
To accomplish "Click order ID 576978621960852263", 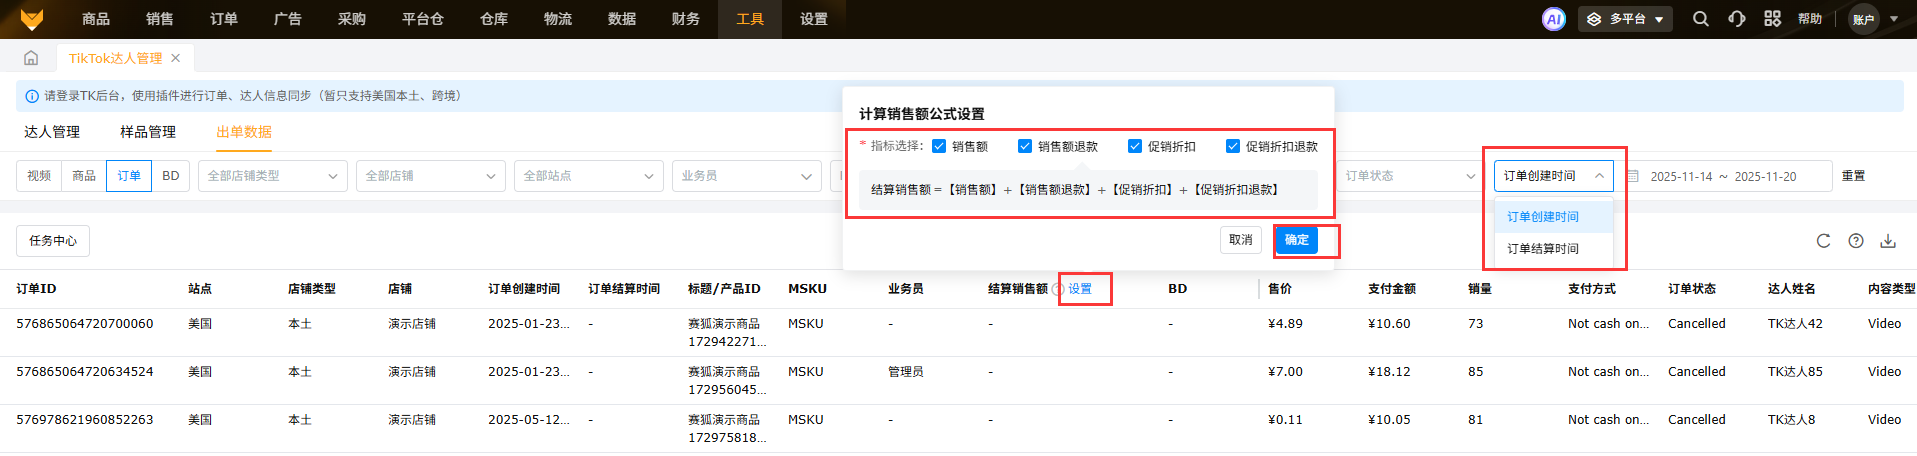I will pos(85,420).
